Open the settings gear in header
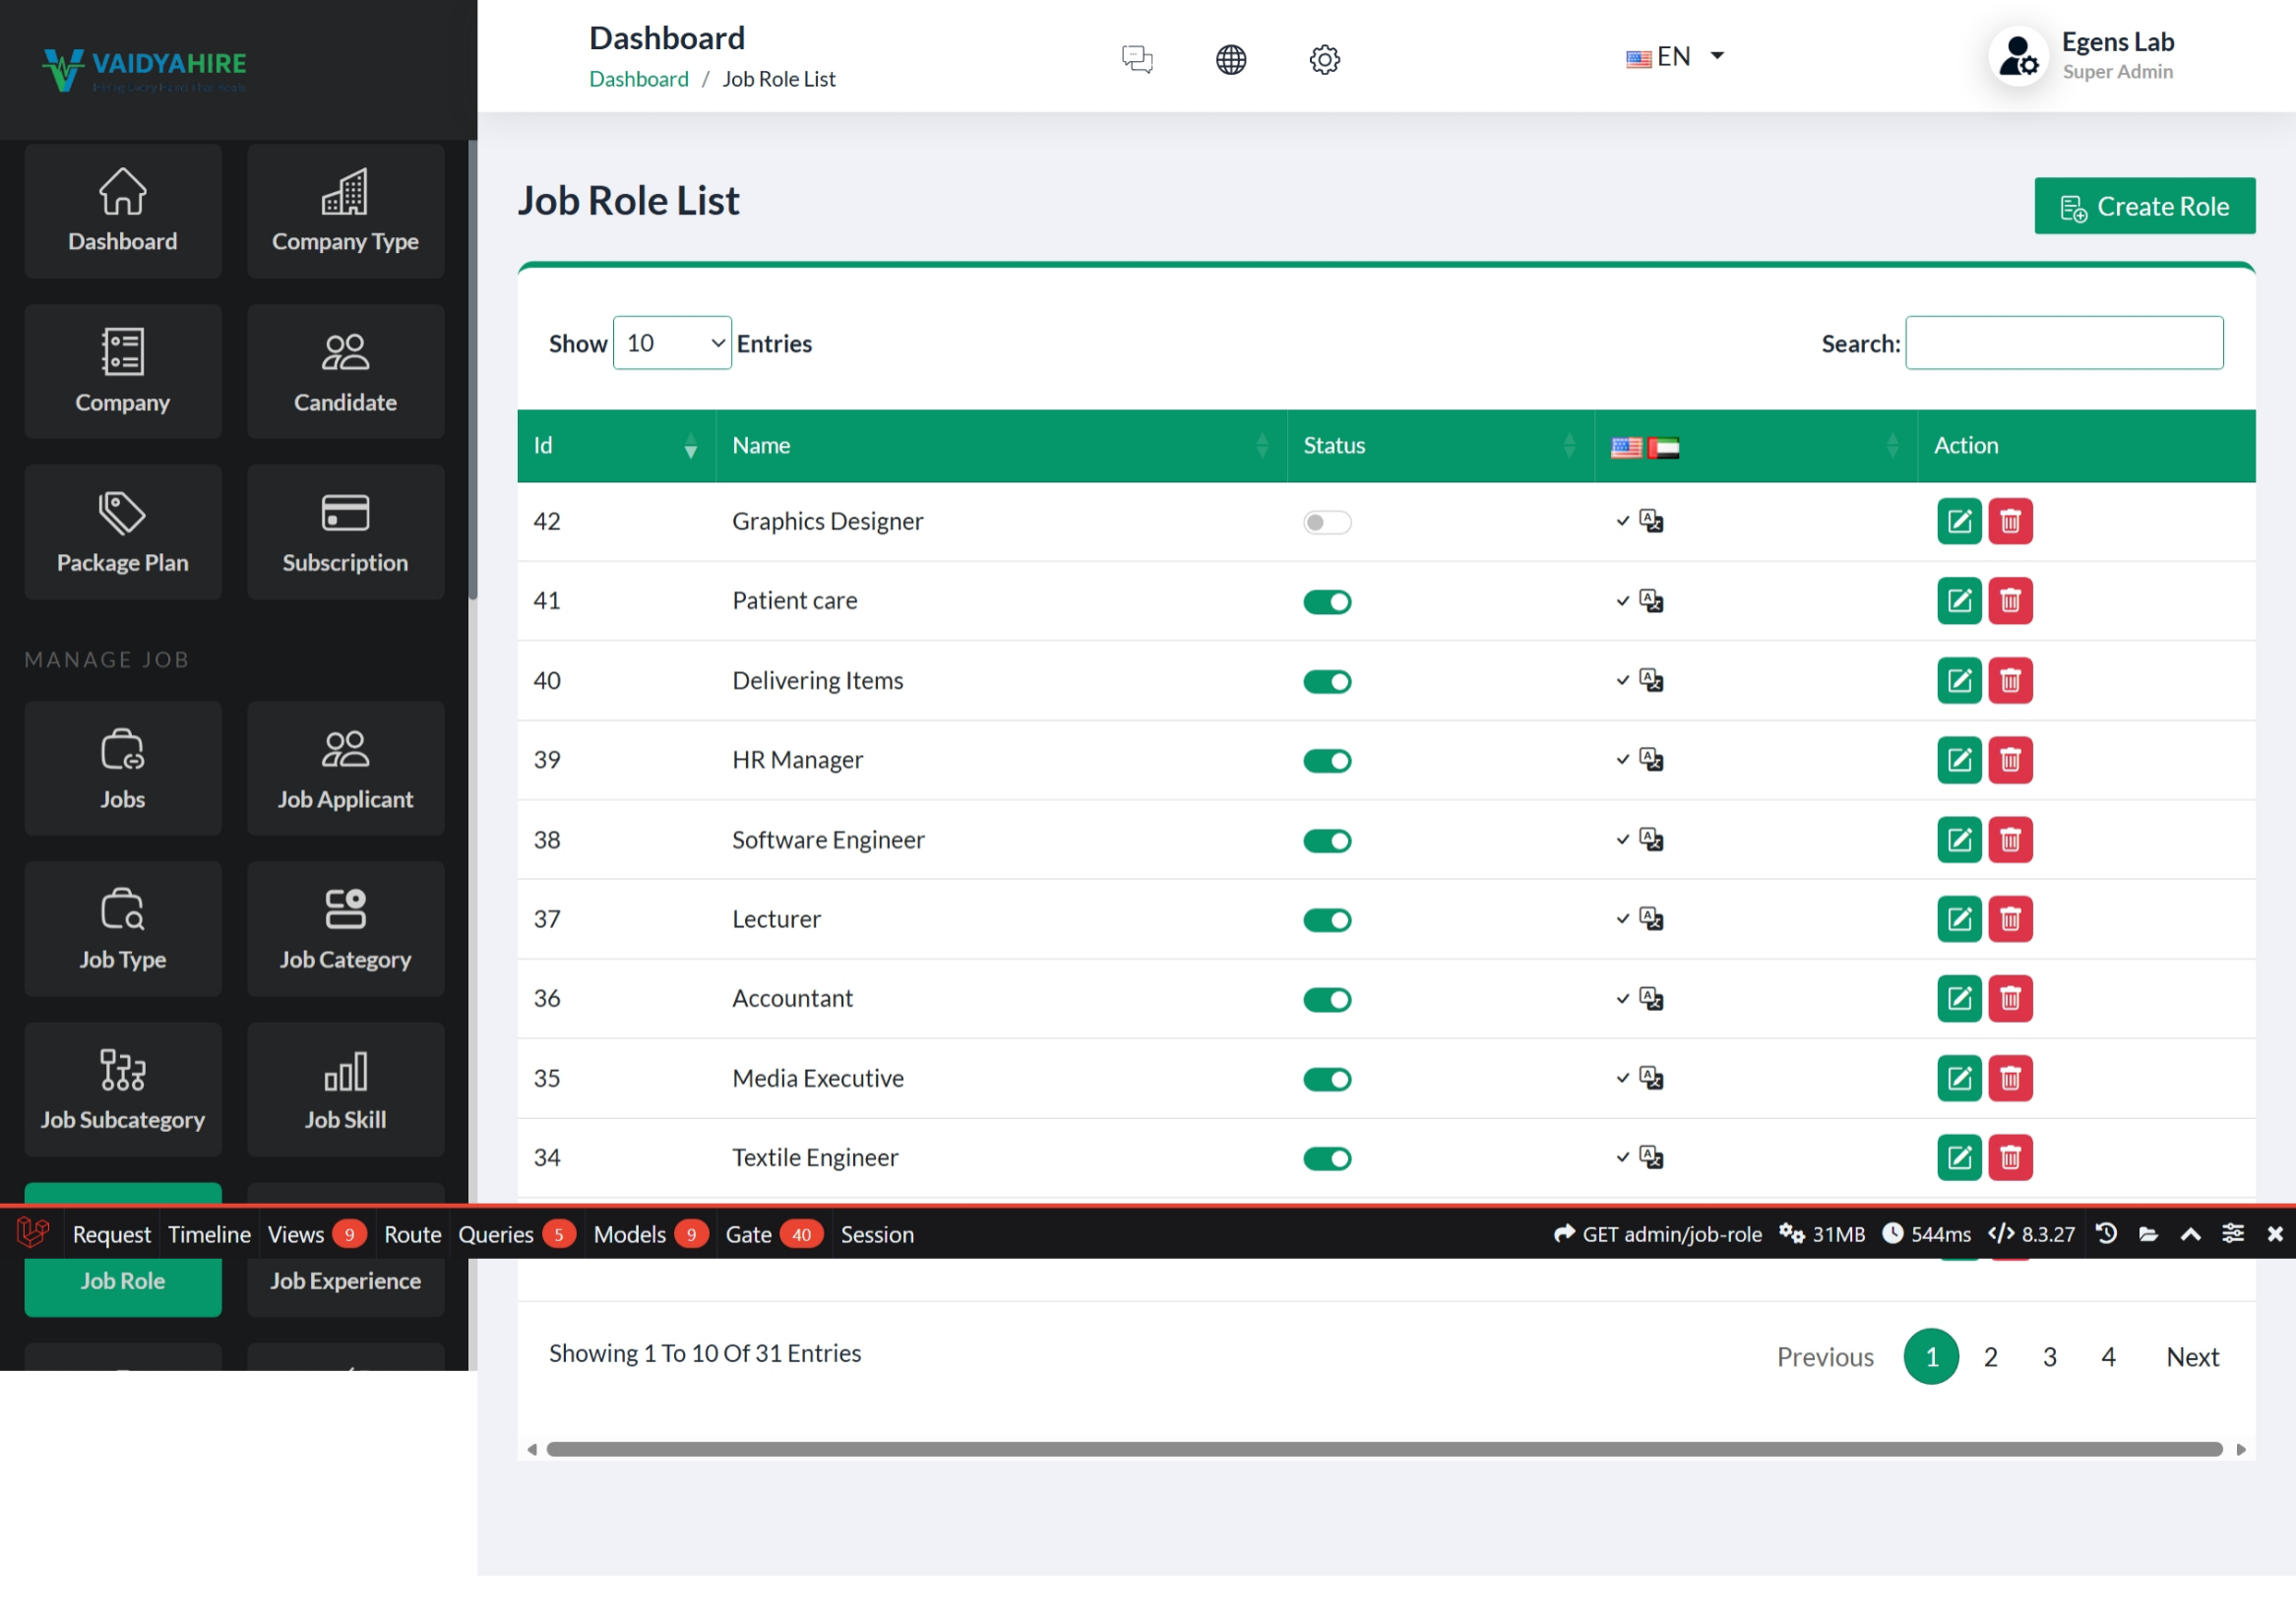Image resolution: width=2296 pixels, height=1623 pixels. tap(1324, 59)
